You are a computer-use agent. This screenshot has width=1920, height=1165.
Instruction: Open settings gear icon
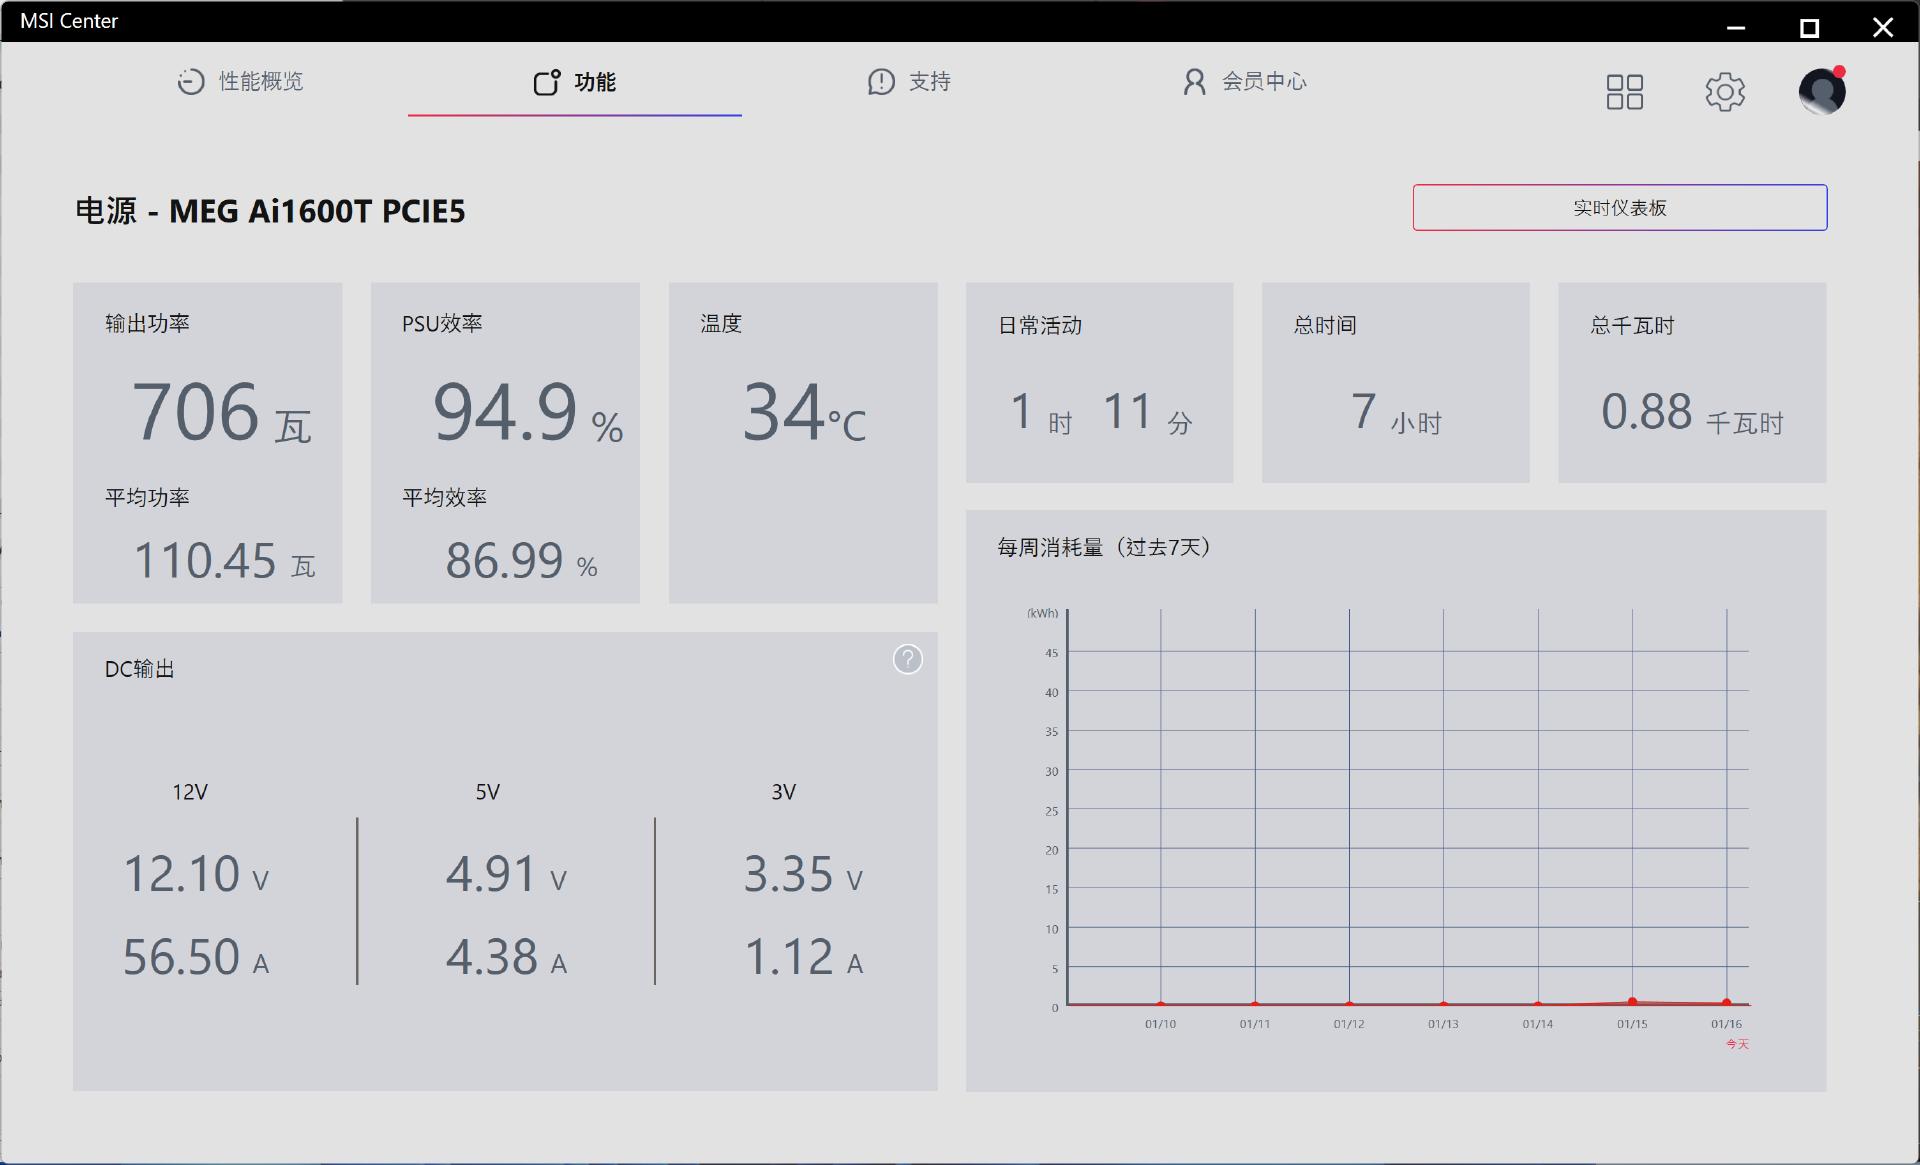pos(1724,92)
